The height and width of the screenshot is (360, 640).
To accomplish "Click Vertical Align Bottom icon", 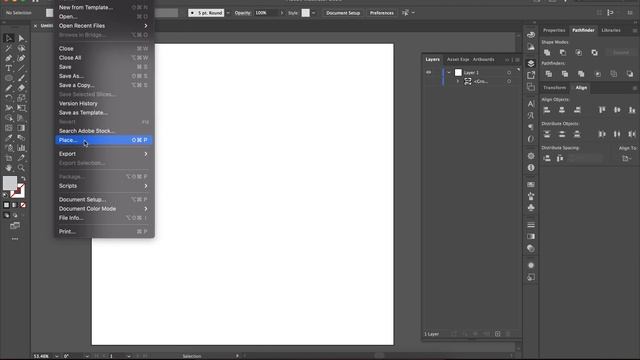I will pyautogui.click(x=632, y=110).
